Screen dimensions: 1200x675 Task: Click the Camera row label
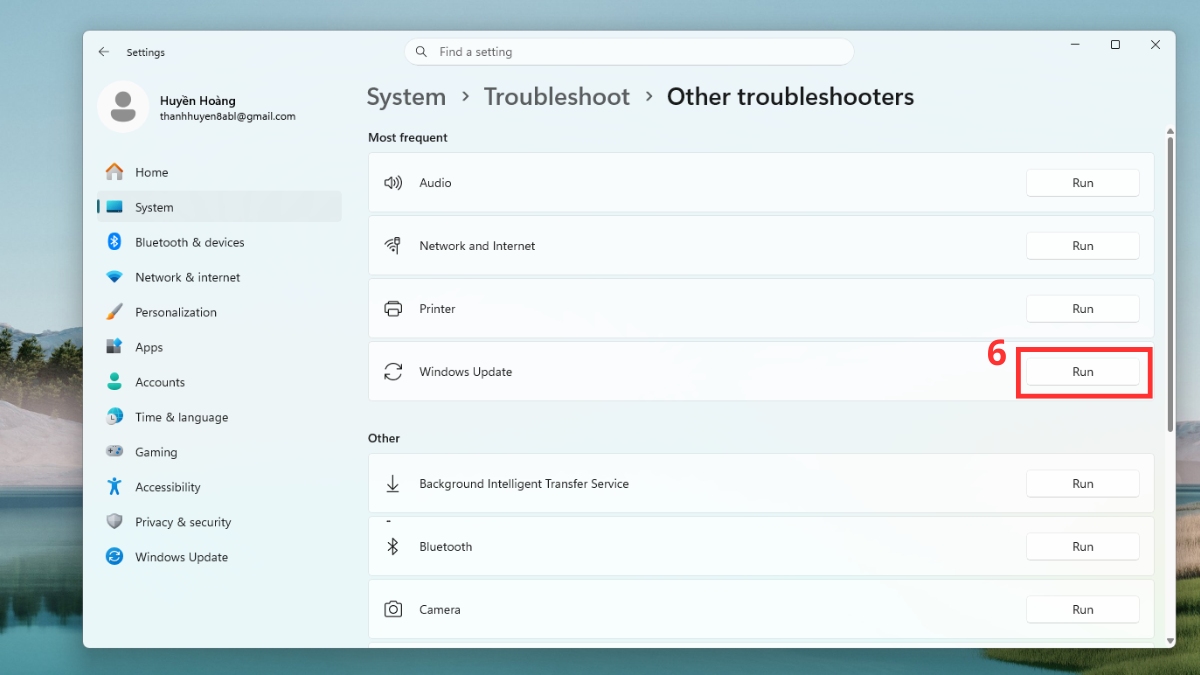pos(440,610)
